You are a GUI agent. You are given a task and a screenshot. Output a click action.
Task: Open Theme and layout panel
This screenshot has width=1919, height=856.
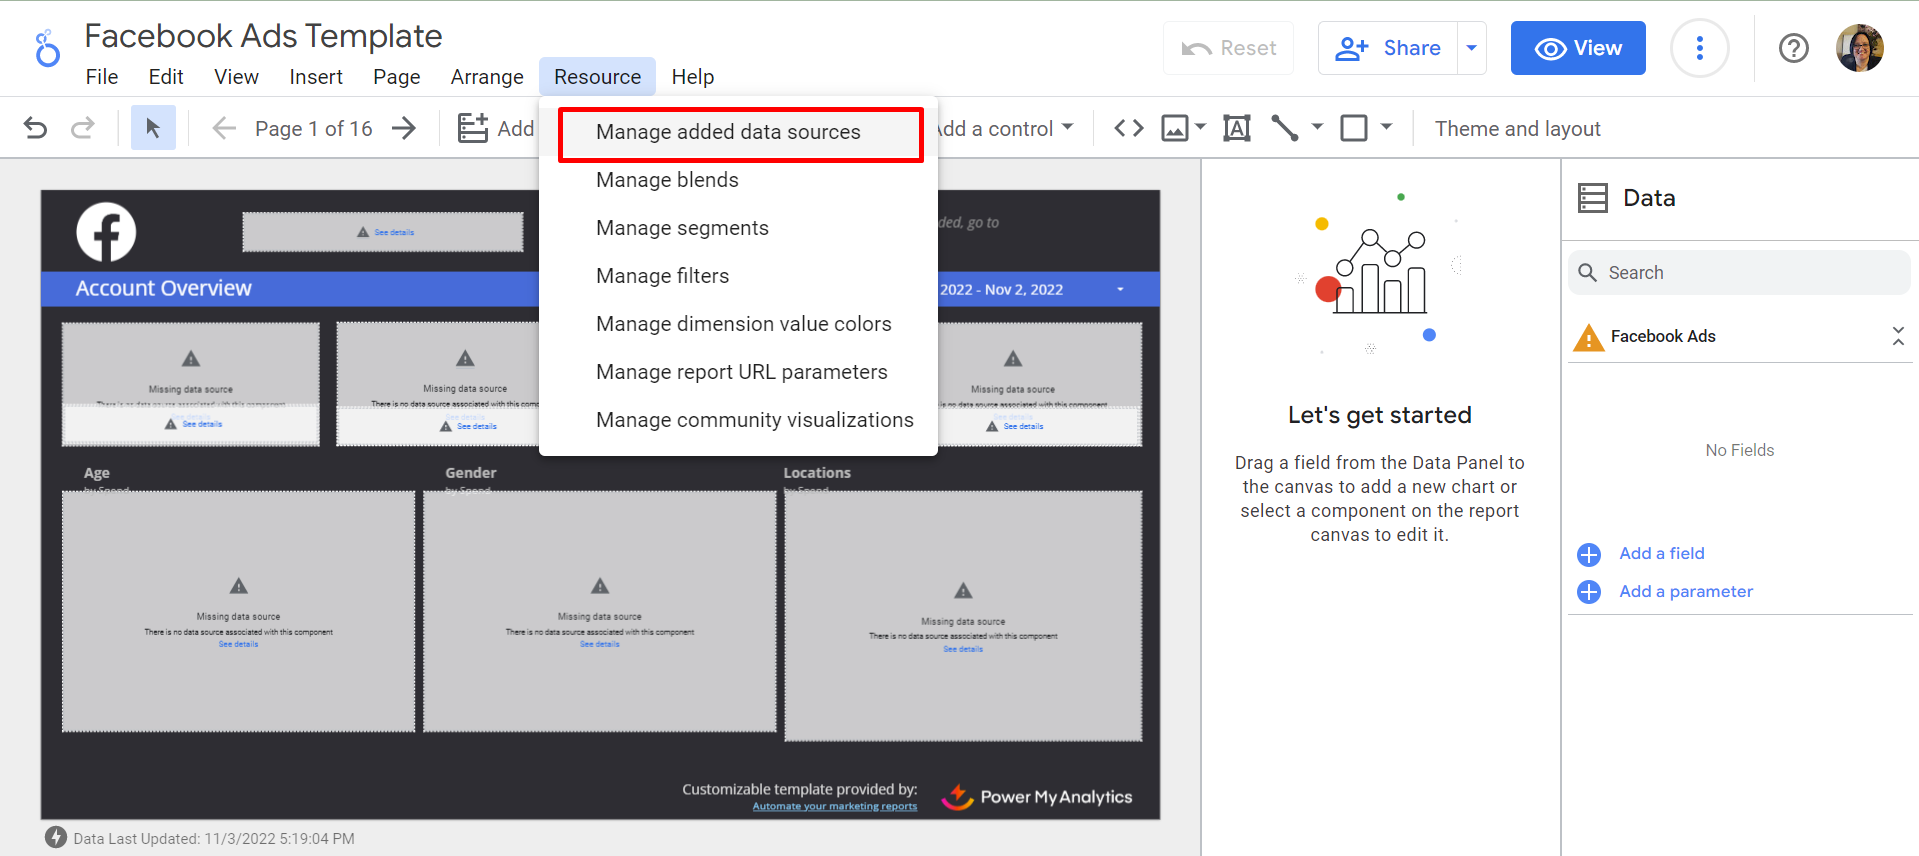(1517, 129)
